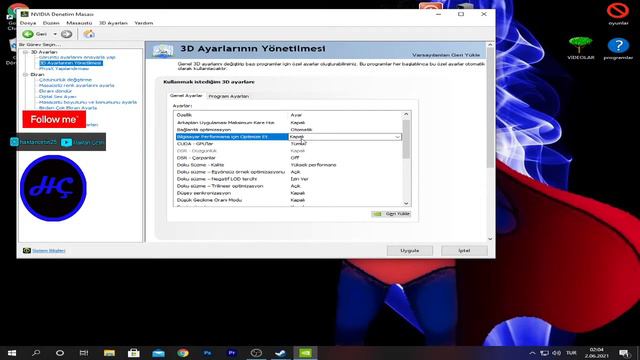
Task: Open Steam from the taskbar
Action: coord(281,353)
